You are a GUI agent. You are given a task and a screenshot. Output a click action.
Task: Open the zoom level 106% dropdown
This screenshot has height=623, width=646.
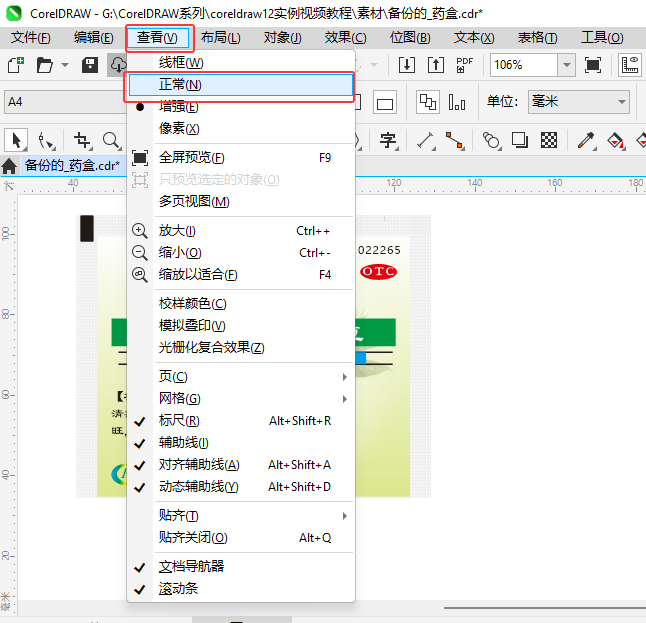pyautogui.click(x=566, y=65)
